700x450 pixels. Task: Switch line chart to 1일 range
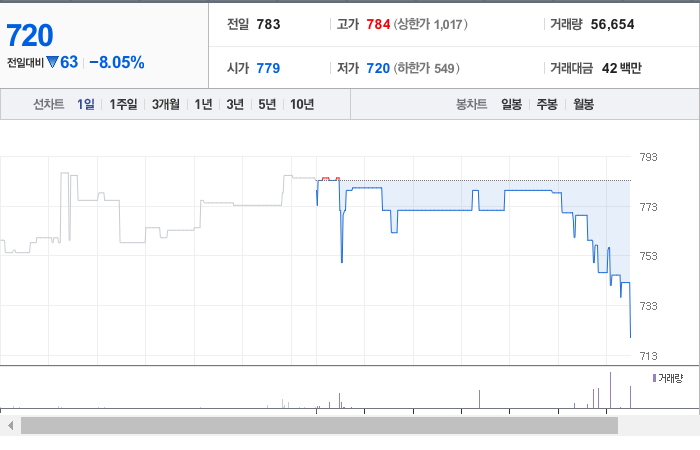point(85,104)
